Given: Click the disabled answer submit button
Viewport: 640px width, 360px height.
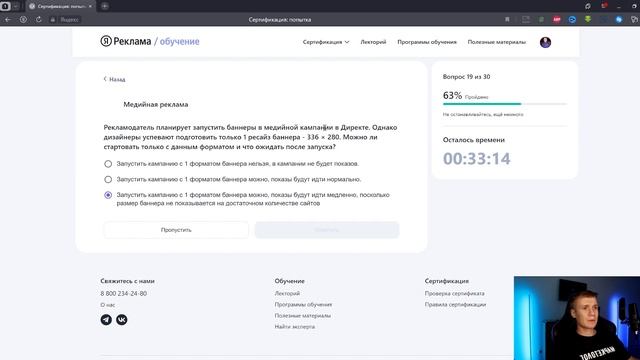Looking at the screenshot, I should (x=327, y=230).
